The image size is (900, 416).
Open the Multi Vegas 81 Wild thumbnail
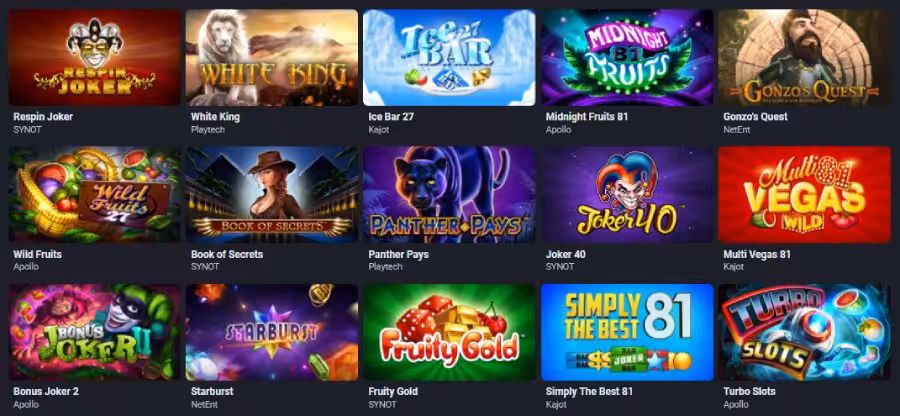click(x=804, y=195)
